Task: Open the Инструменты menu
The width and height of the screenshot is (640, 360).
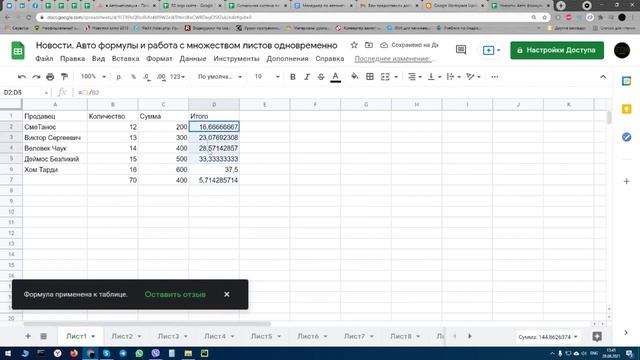Action: pos(236,59)
